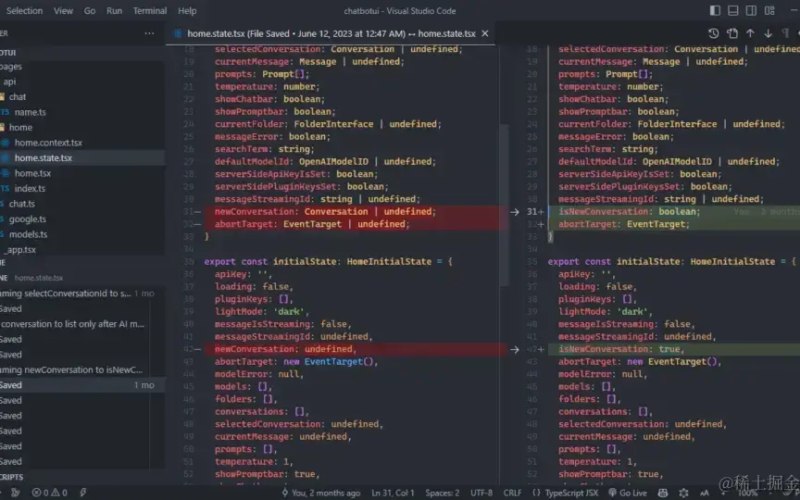Open the Run menu

[114, 10]
